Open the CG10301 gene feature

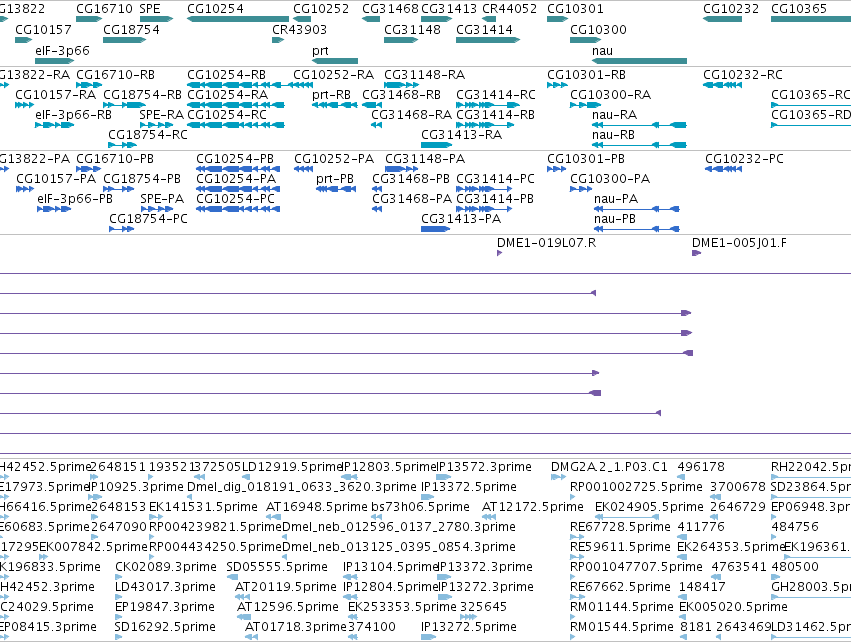(557, 19)
